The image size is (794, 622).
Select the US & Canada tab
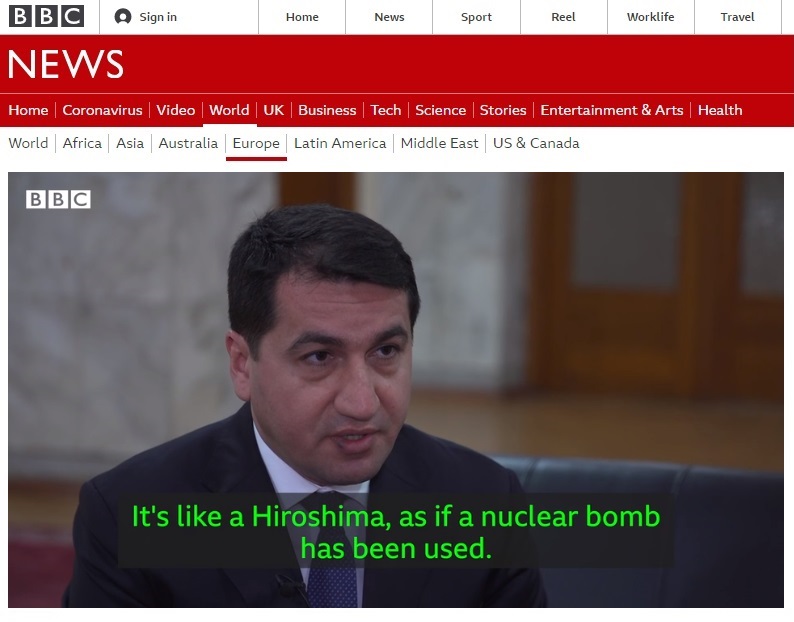point(536,143)
